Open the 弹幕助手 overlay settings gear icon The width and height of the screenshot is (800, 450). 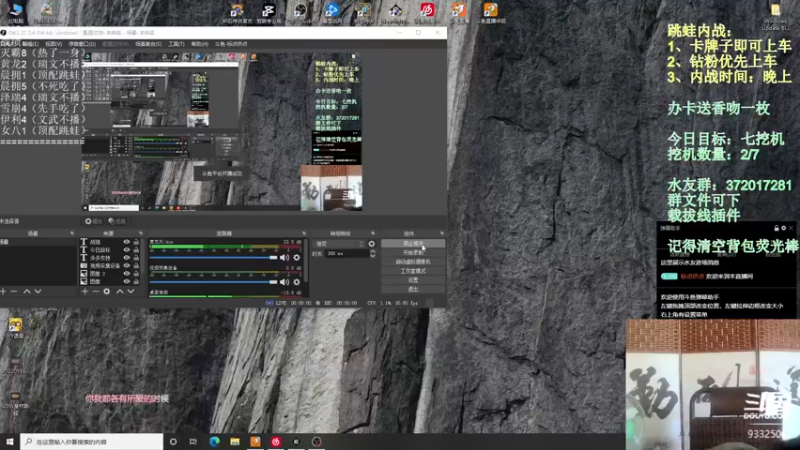point(784,228)
